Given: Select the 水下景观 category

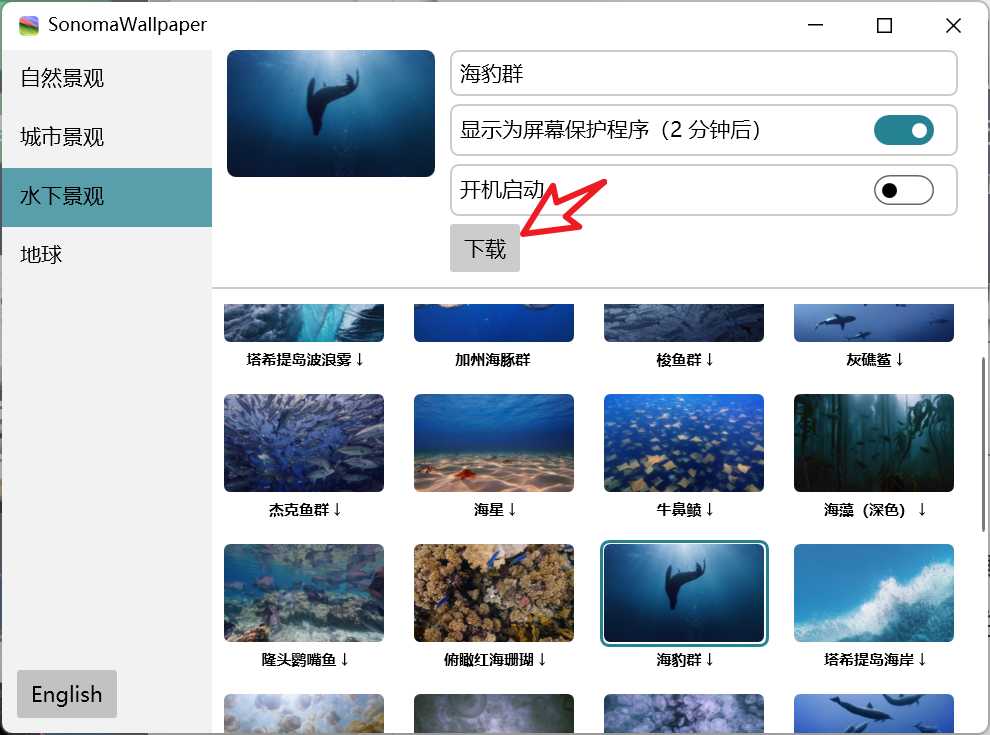Looking at the screenshot, I should pyautogui.click(x=107, y=196).
